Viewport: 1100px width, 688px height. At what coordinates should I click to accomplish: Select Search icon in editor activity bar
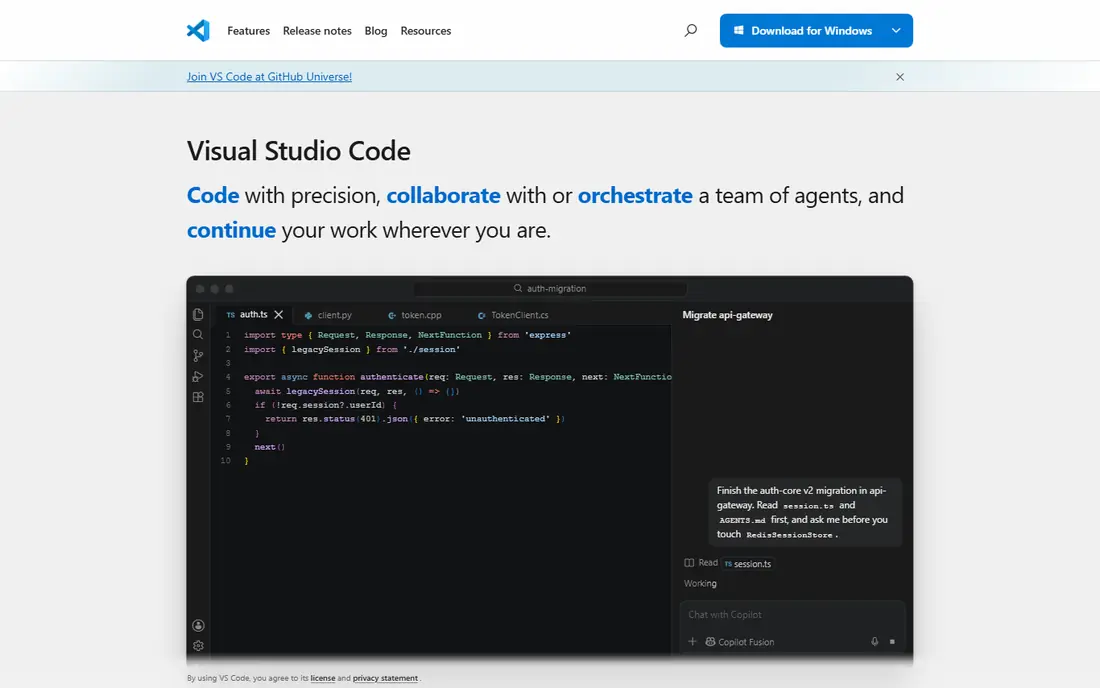[x=198, y=335]
